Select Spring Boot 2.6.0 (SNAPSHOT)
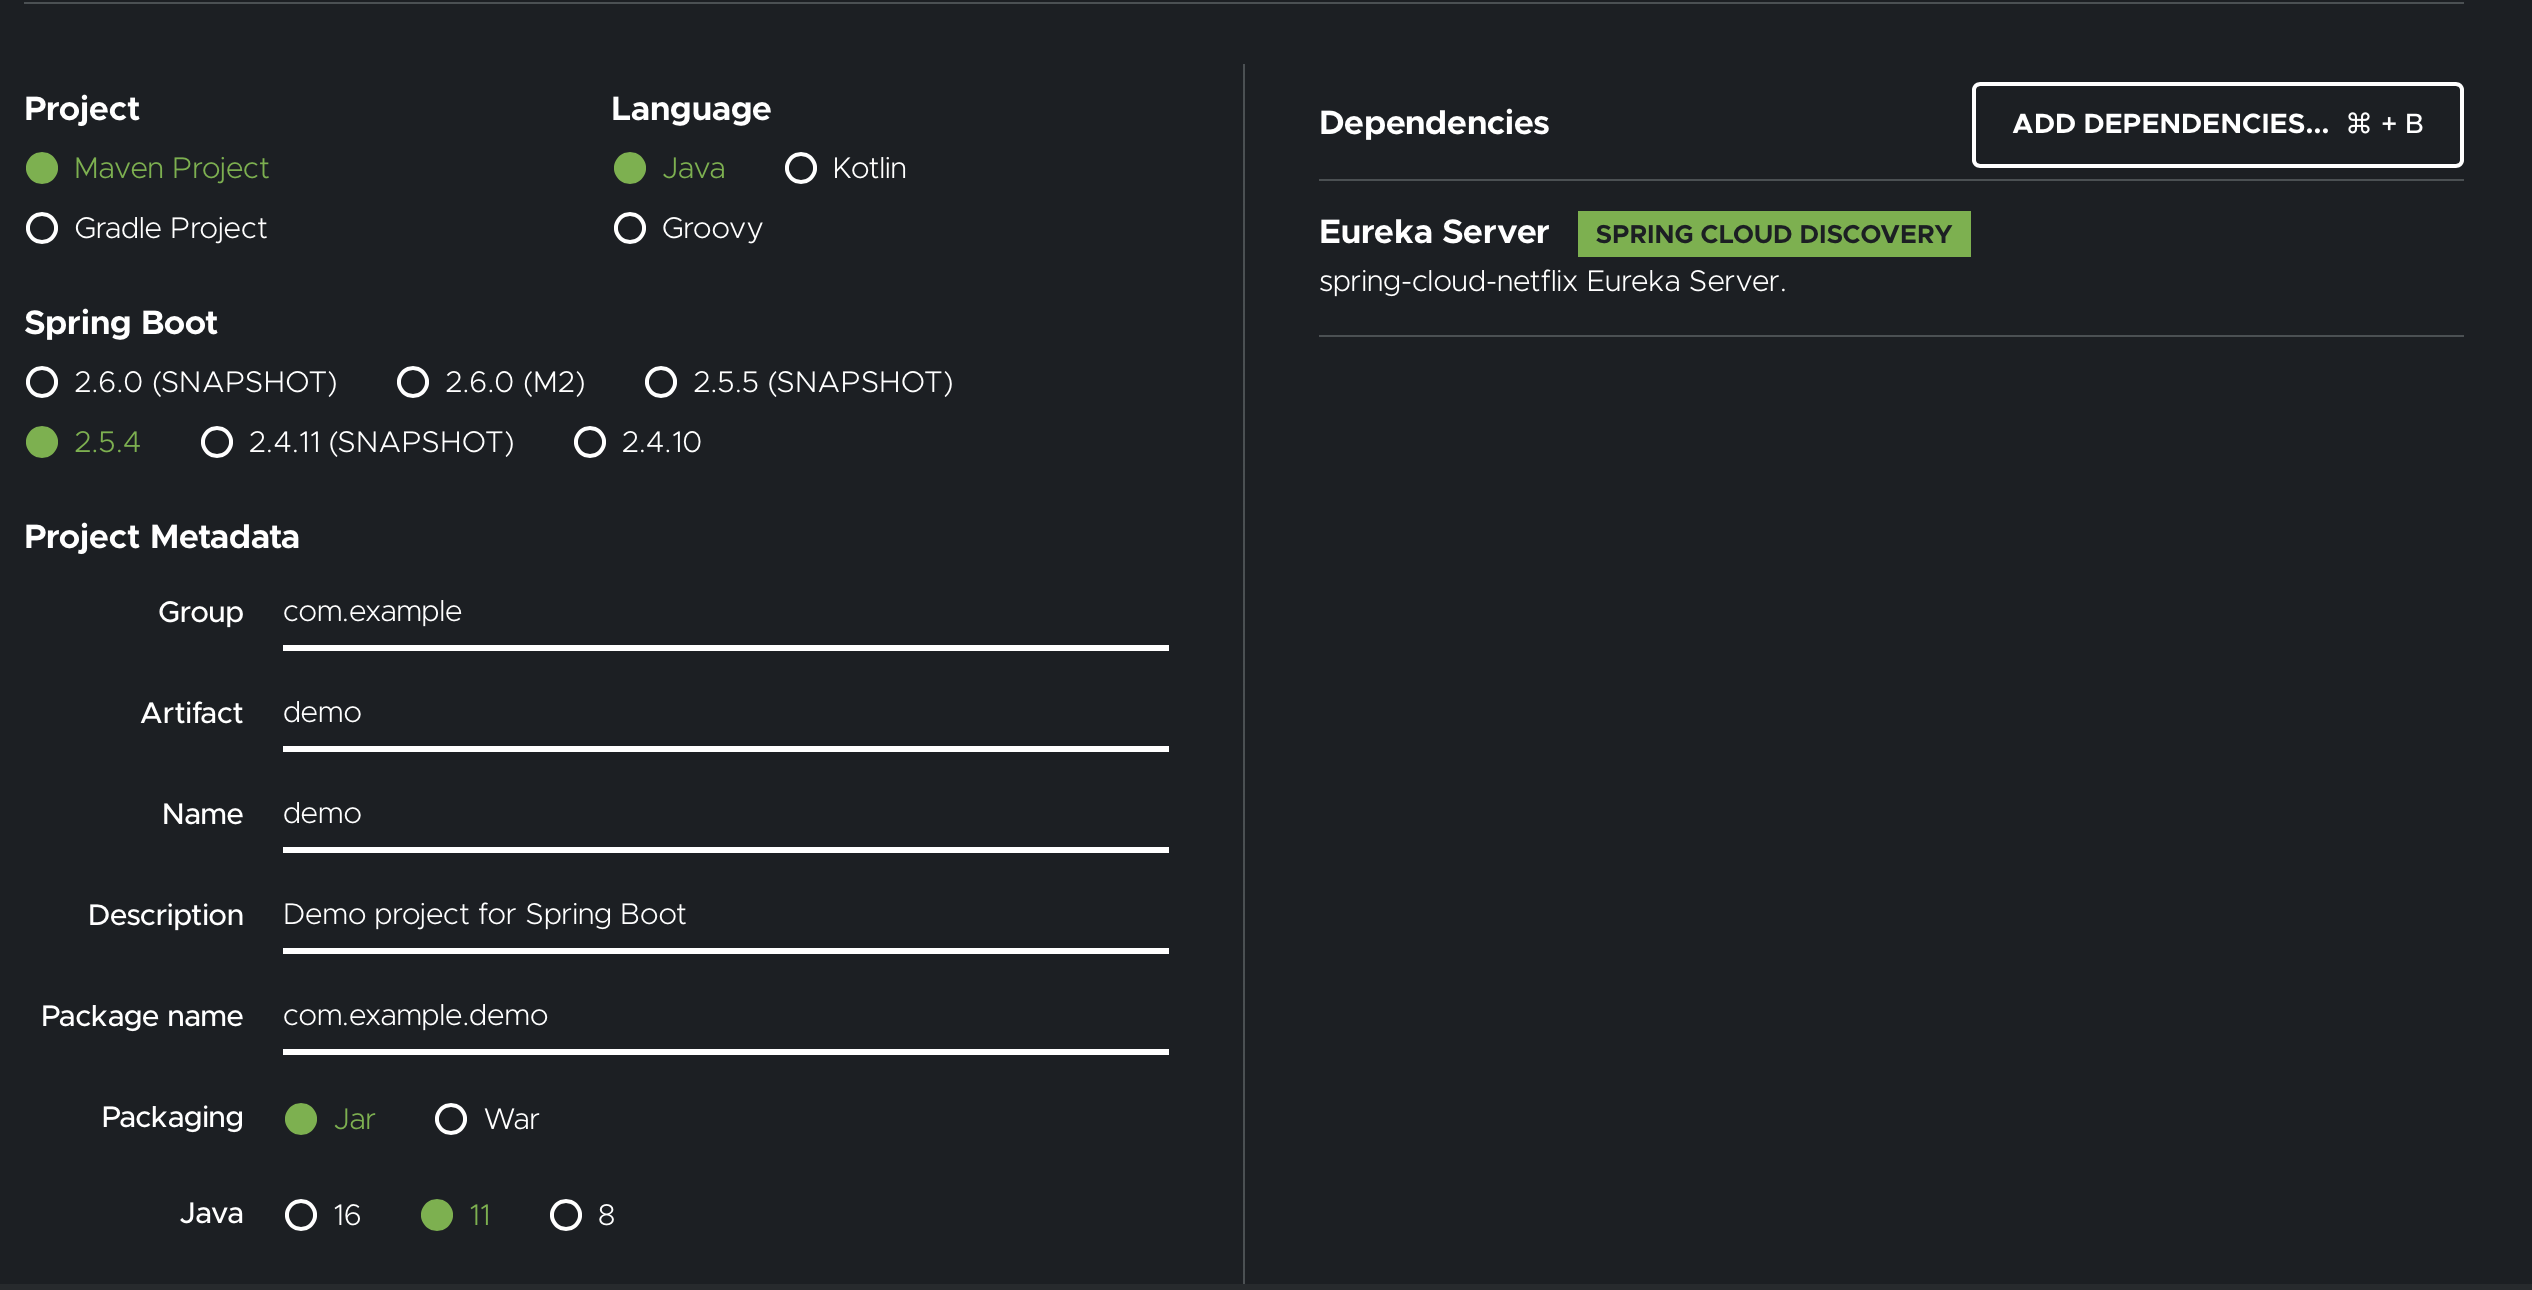This screenshot has width=2532, height=1290. (x=42, y=381)
